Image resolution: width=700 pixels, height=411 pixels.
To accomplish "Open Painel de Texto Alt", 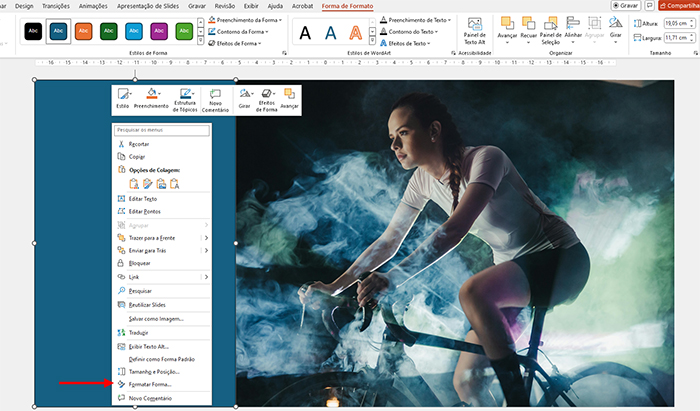I will coord(475,31).
